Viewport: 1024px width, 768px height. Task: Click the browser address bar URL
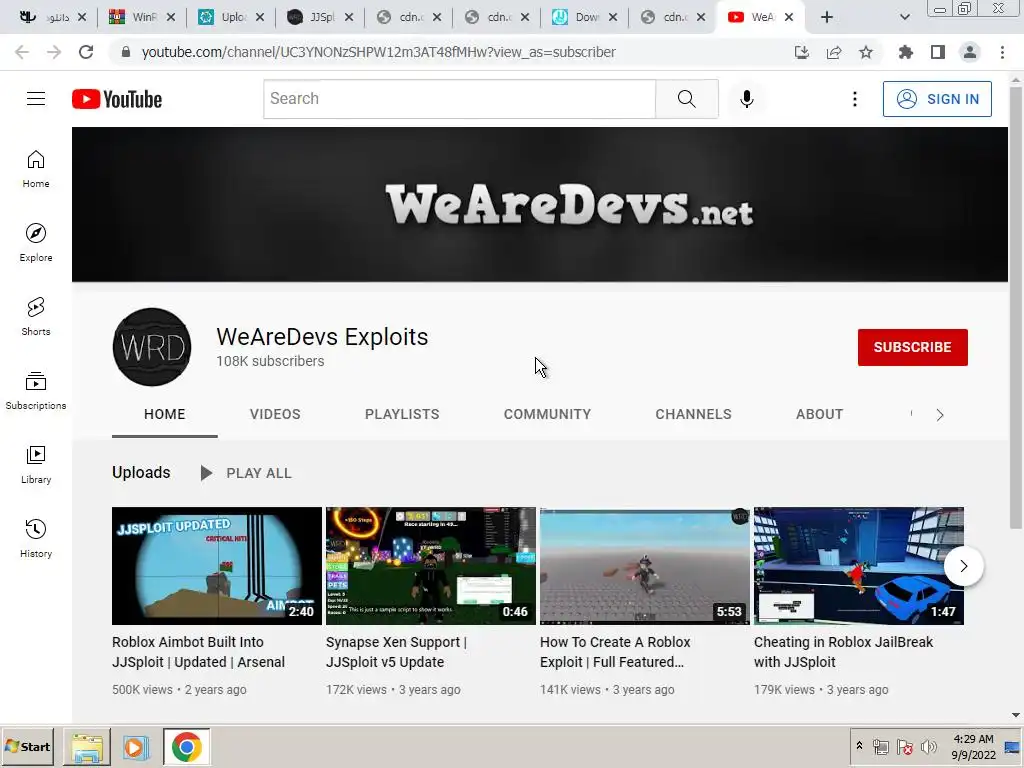pyautogui.click(x=379, y=52)
